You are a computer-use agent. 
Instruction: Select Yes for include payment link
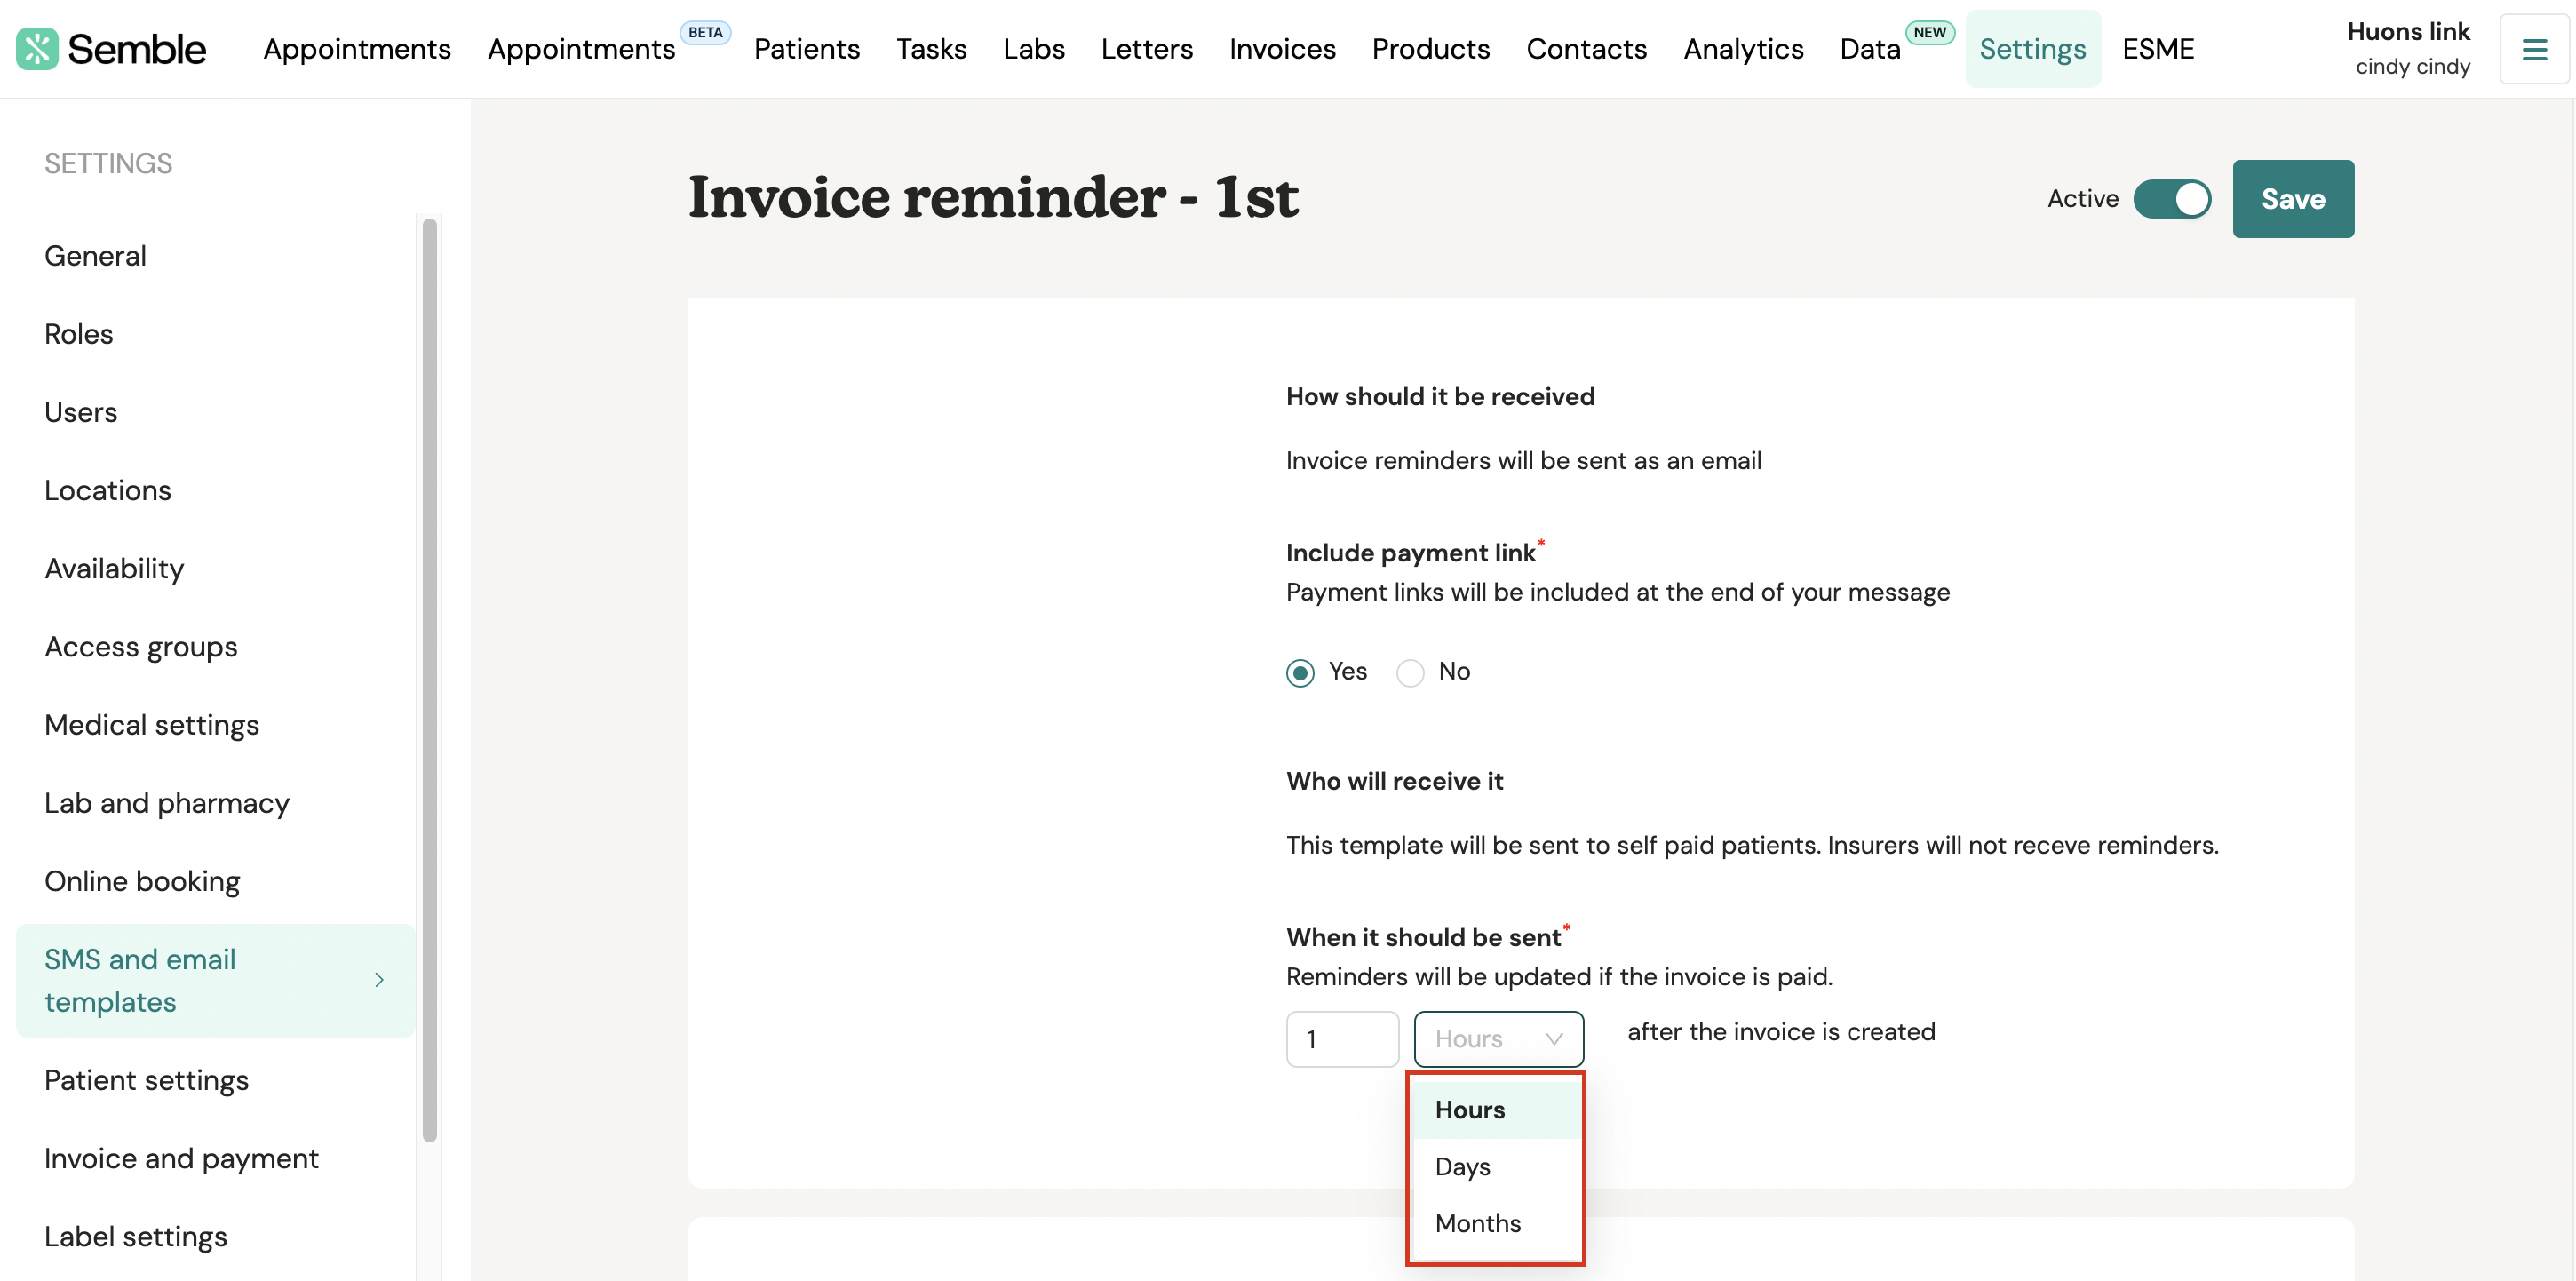[x=1300, y=673]
